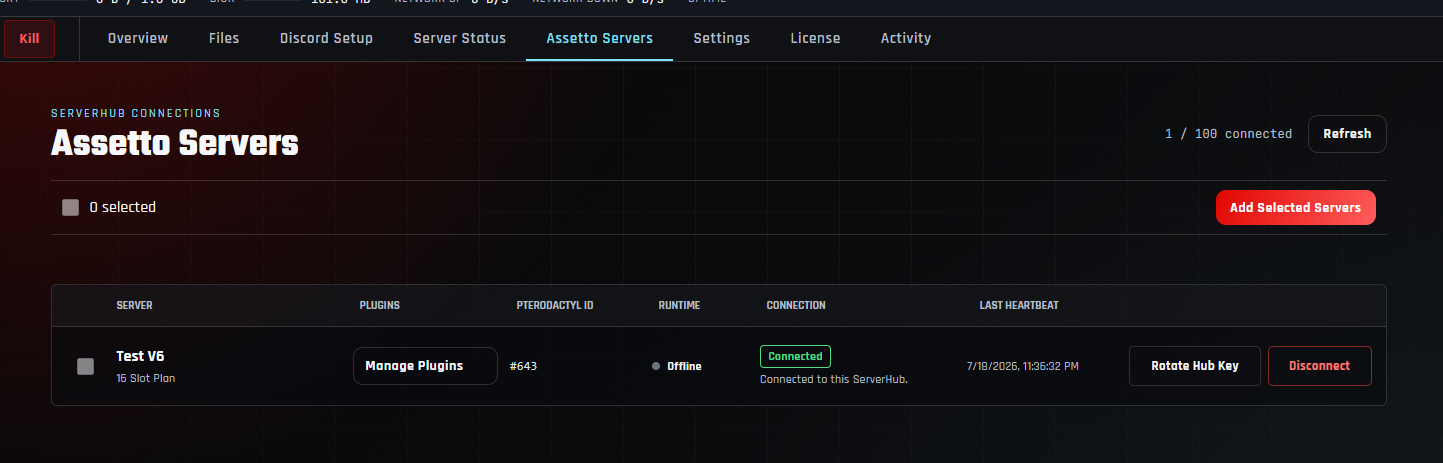Click the 'Connected to this ServerHub.' text
This screenshot has width=1443, height=463.
click(x=834, y=379)
